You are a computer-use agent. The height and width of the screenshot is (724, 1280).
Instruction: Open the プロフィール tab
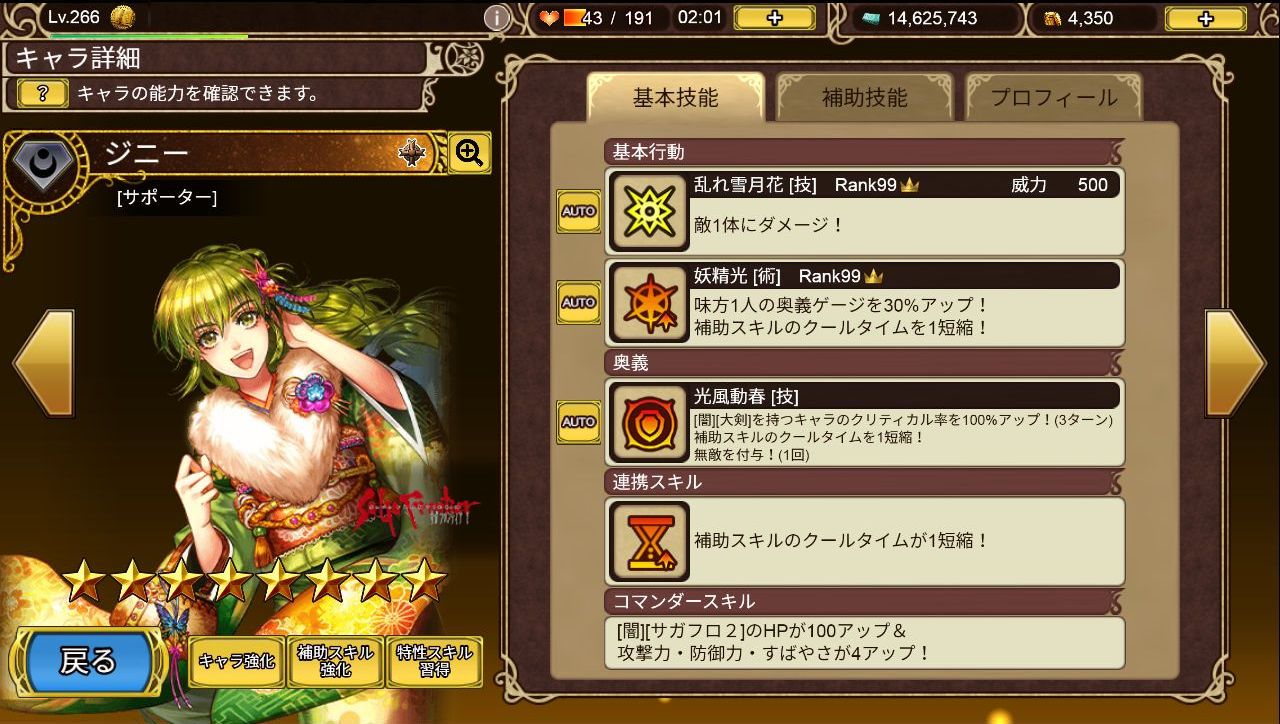tap(1054, 97)
